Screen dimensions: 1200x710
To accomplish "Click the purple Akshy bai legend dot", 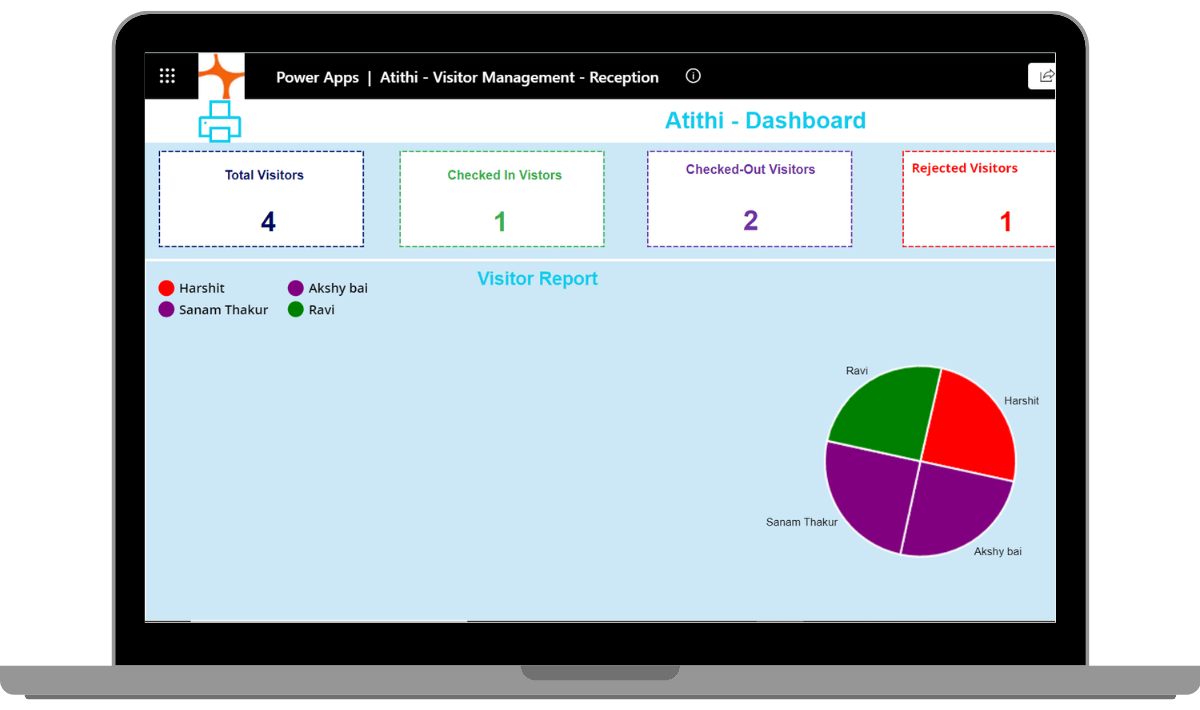I will coord(294,287).
